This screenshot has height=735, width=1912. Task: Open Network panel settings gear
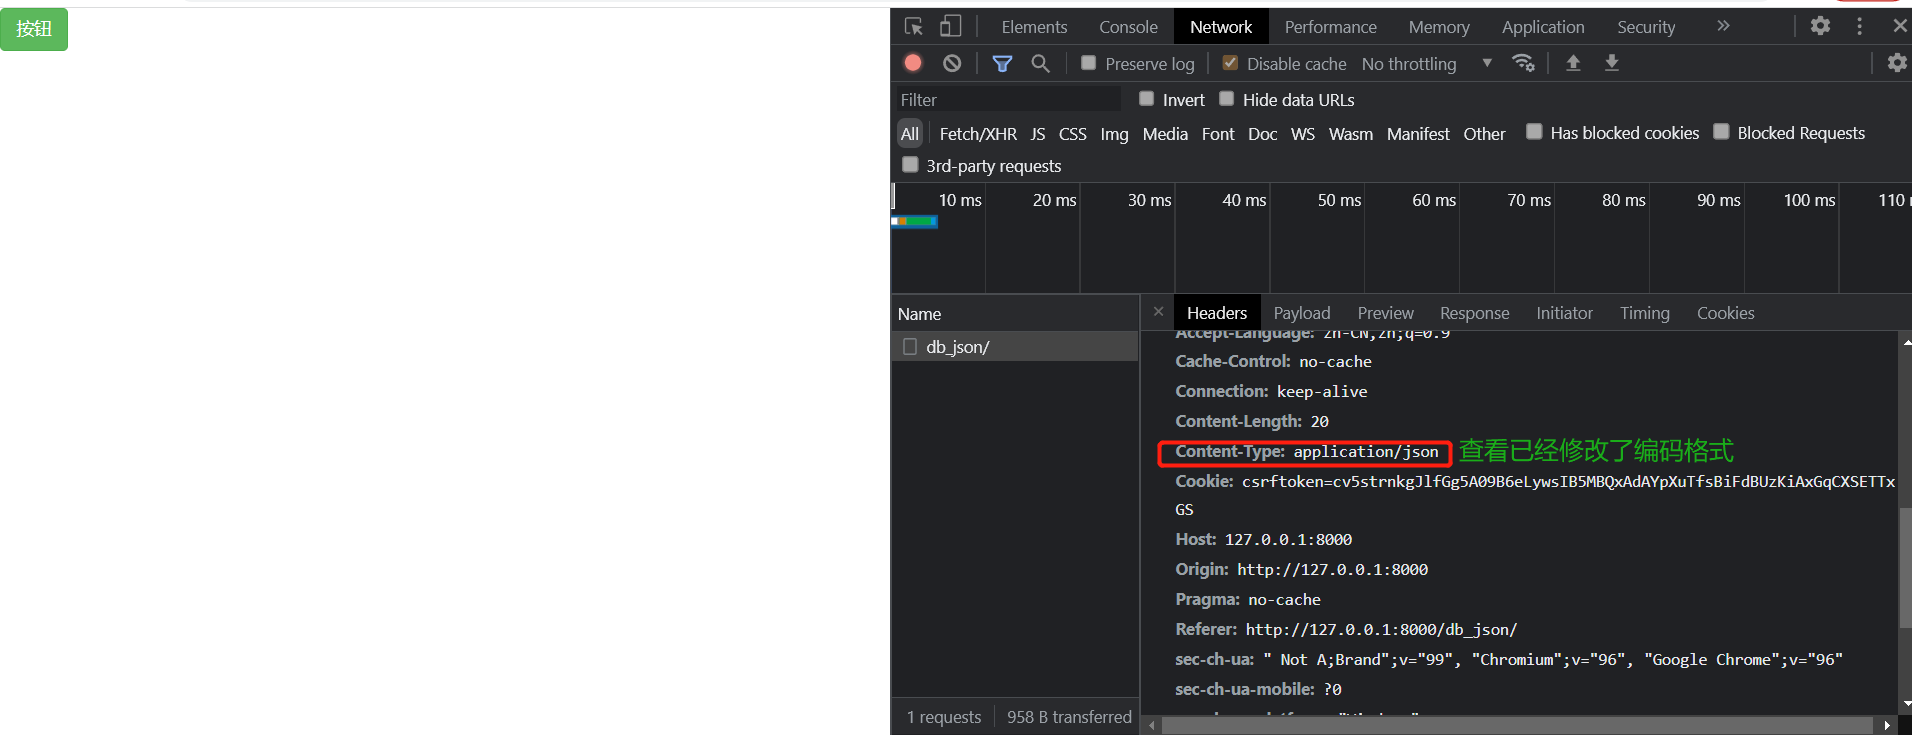click(x=1897, y=63)
